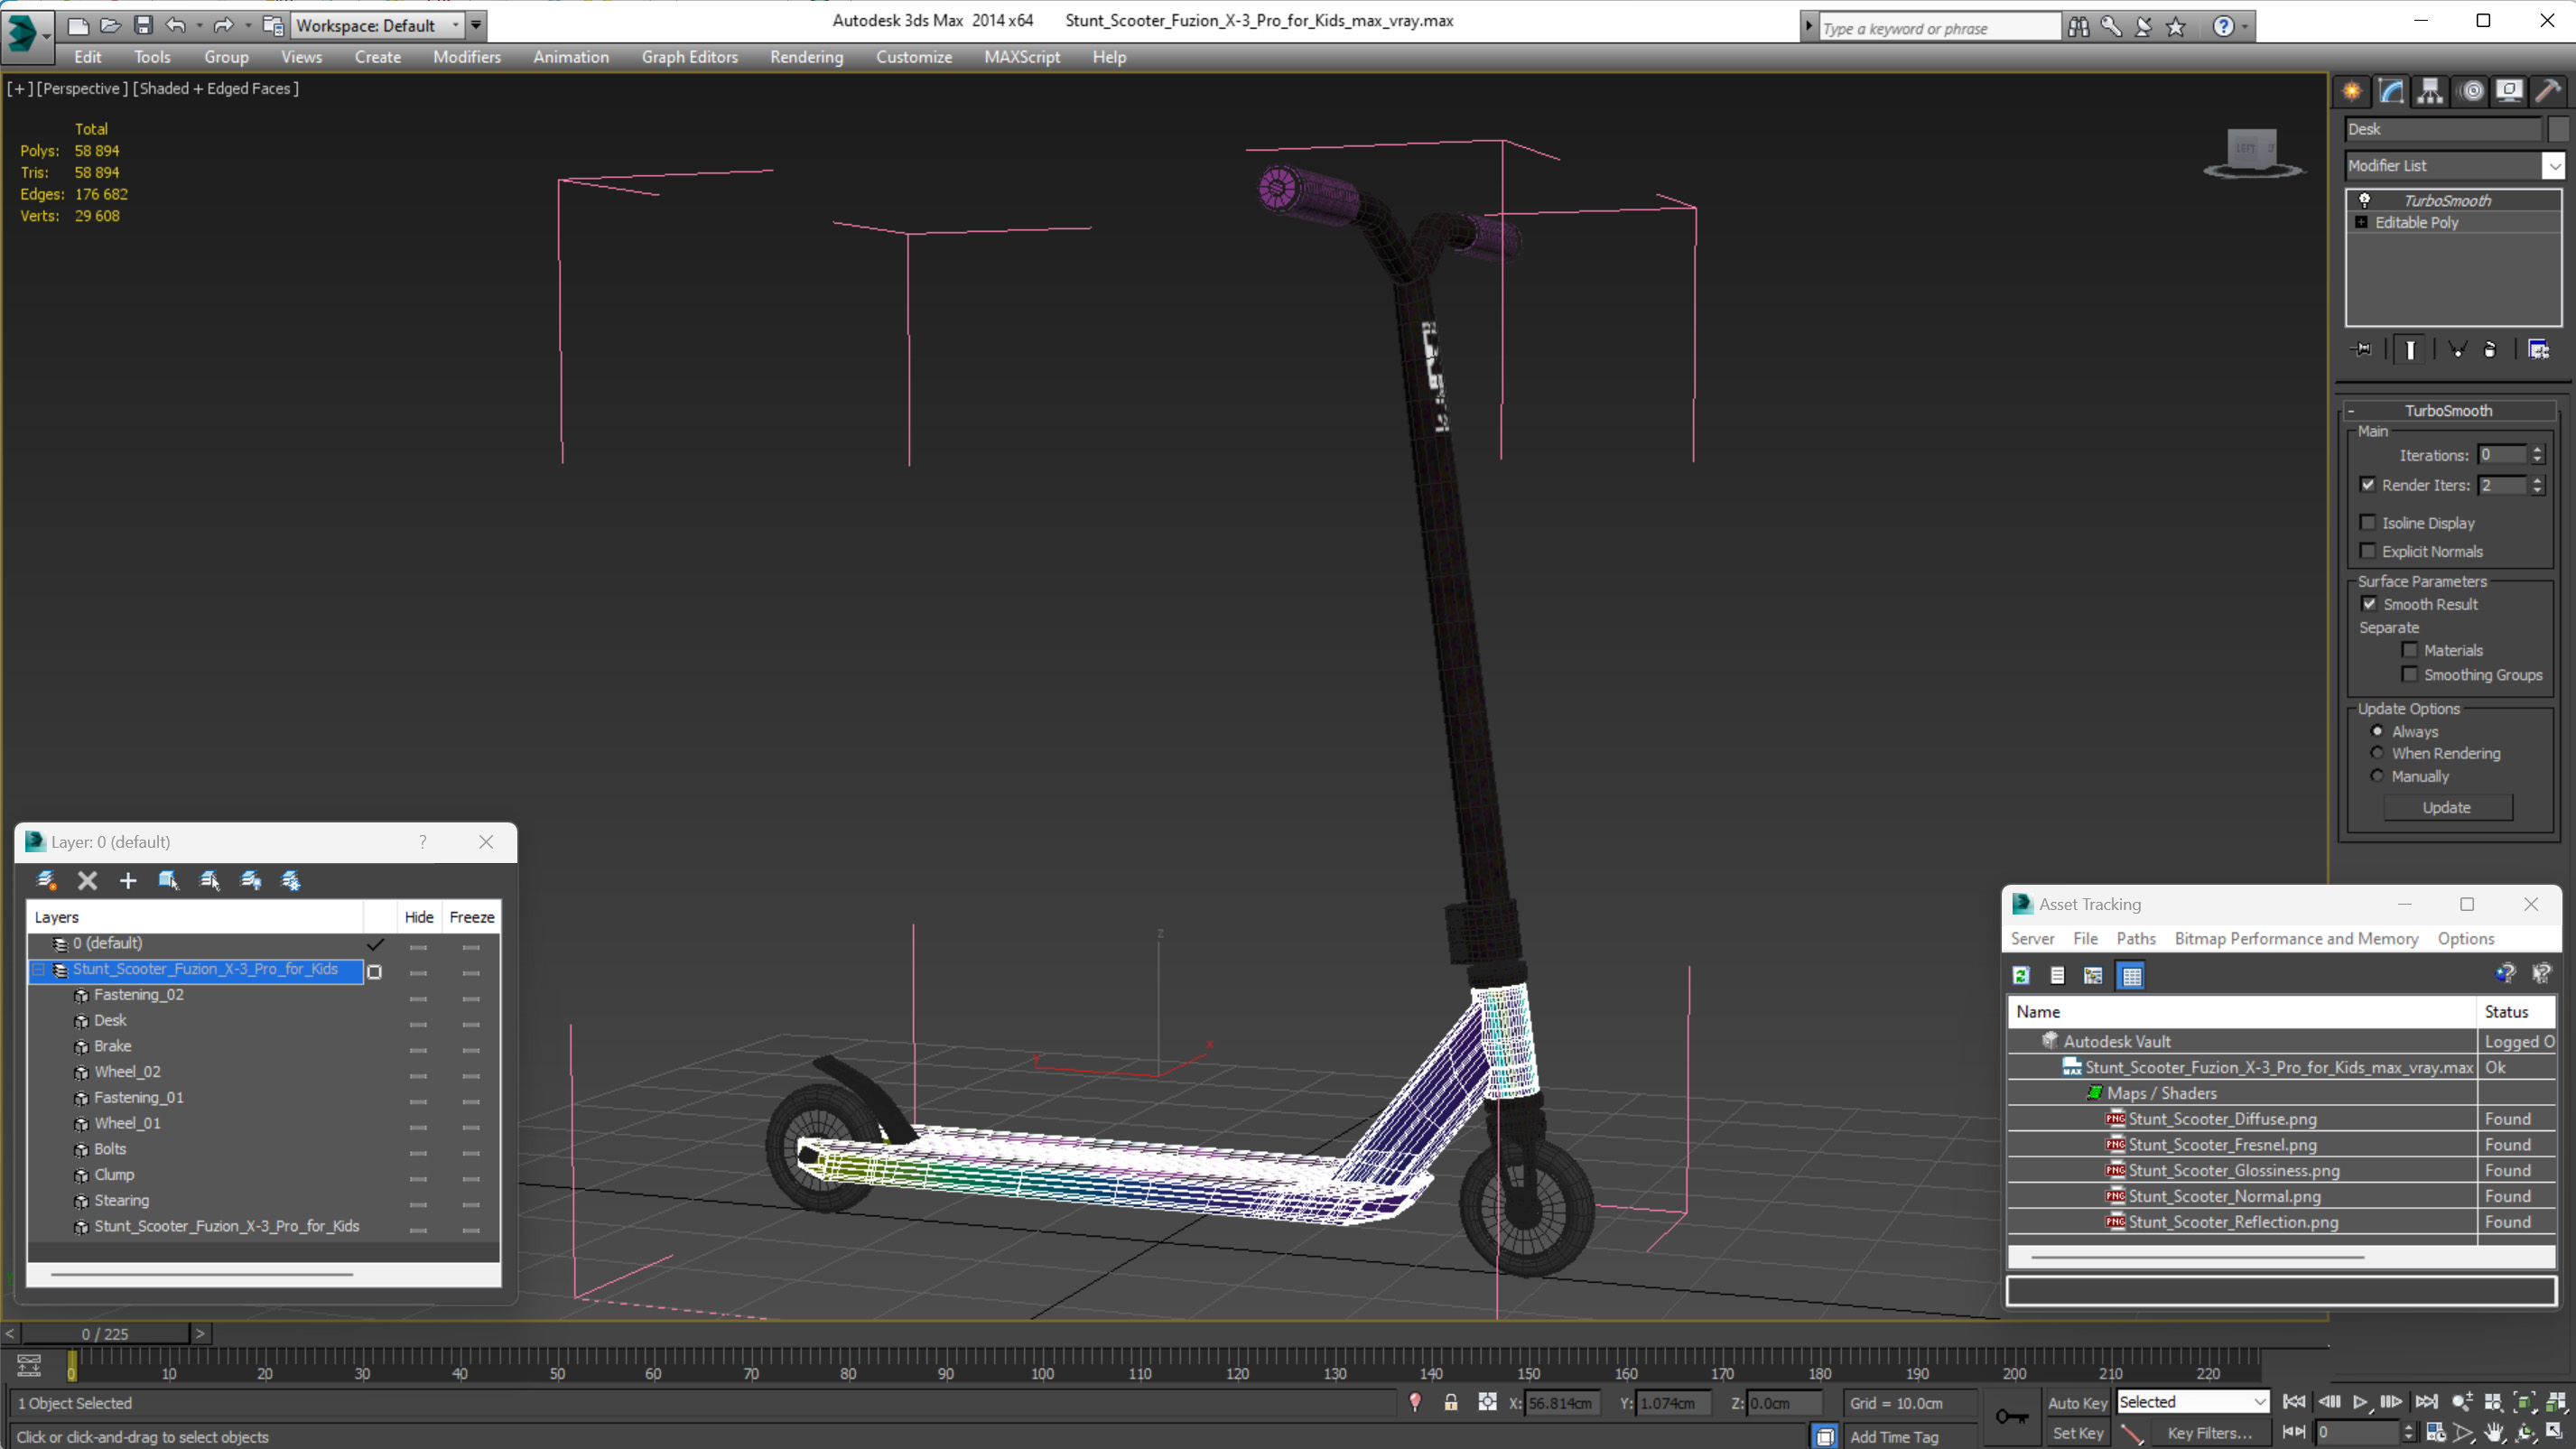Click the Iterations spinner arrows
Image resolution: width=2576 pixels, height=1449 pixels.
(2537, 455)
